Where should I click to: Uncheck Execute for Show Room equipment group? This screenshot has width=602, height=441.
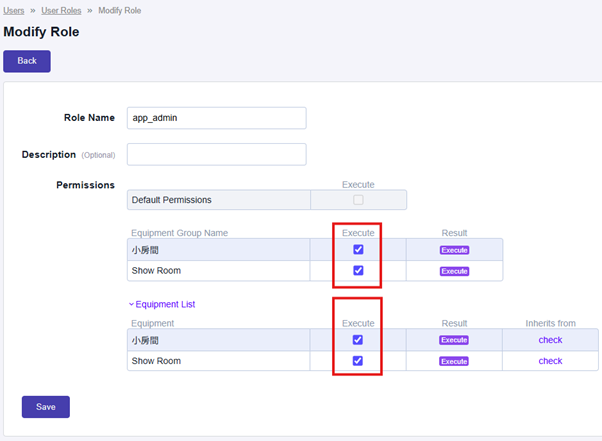click(x=358, y=271)
